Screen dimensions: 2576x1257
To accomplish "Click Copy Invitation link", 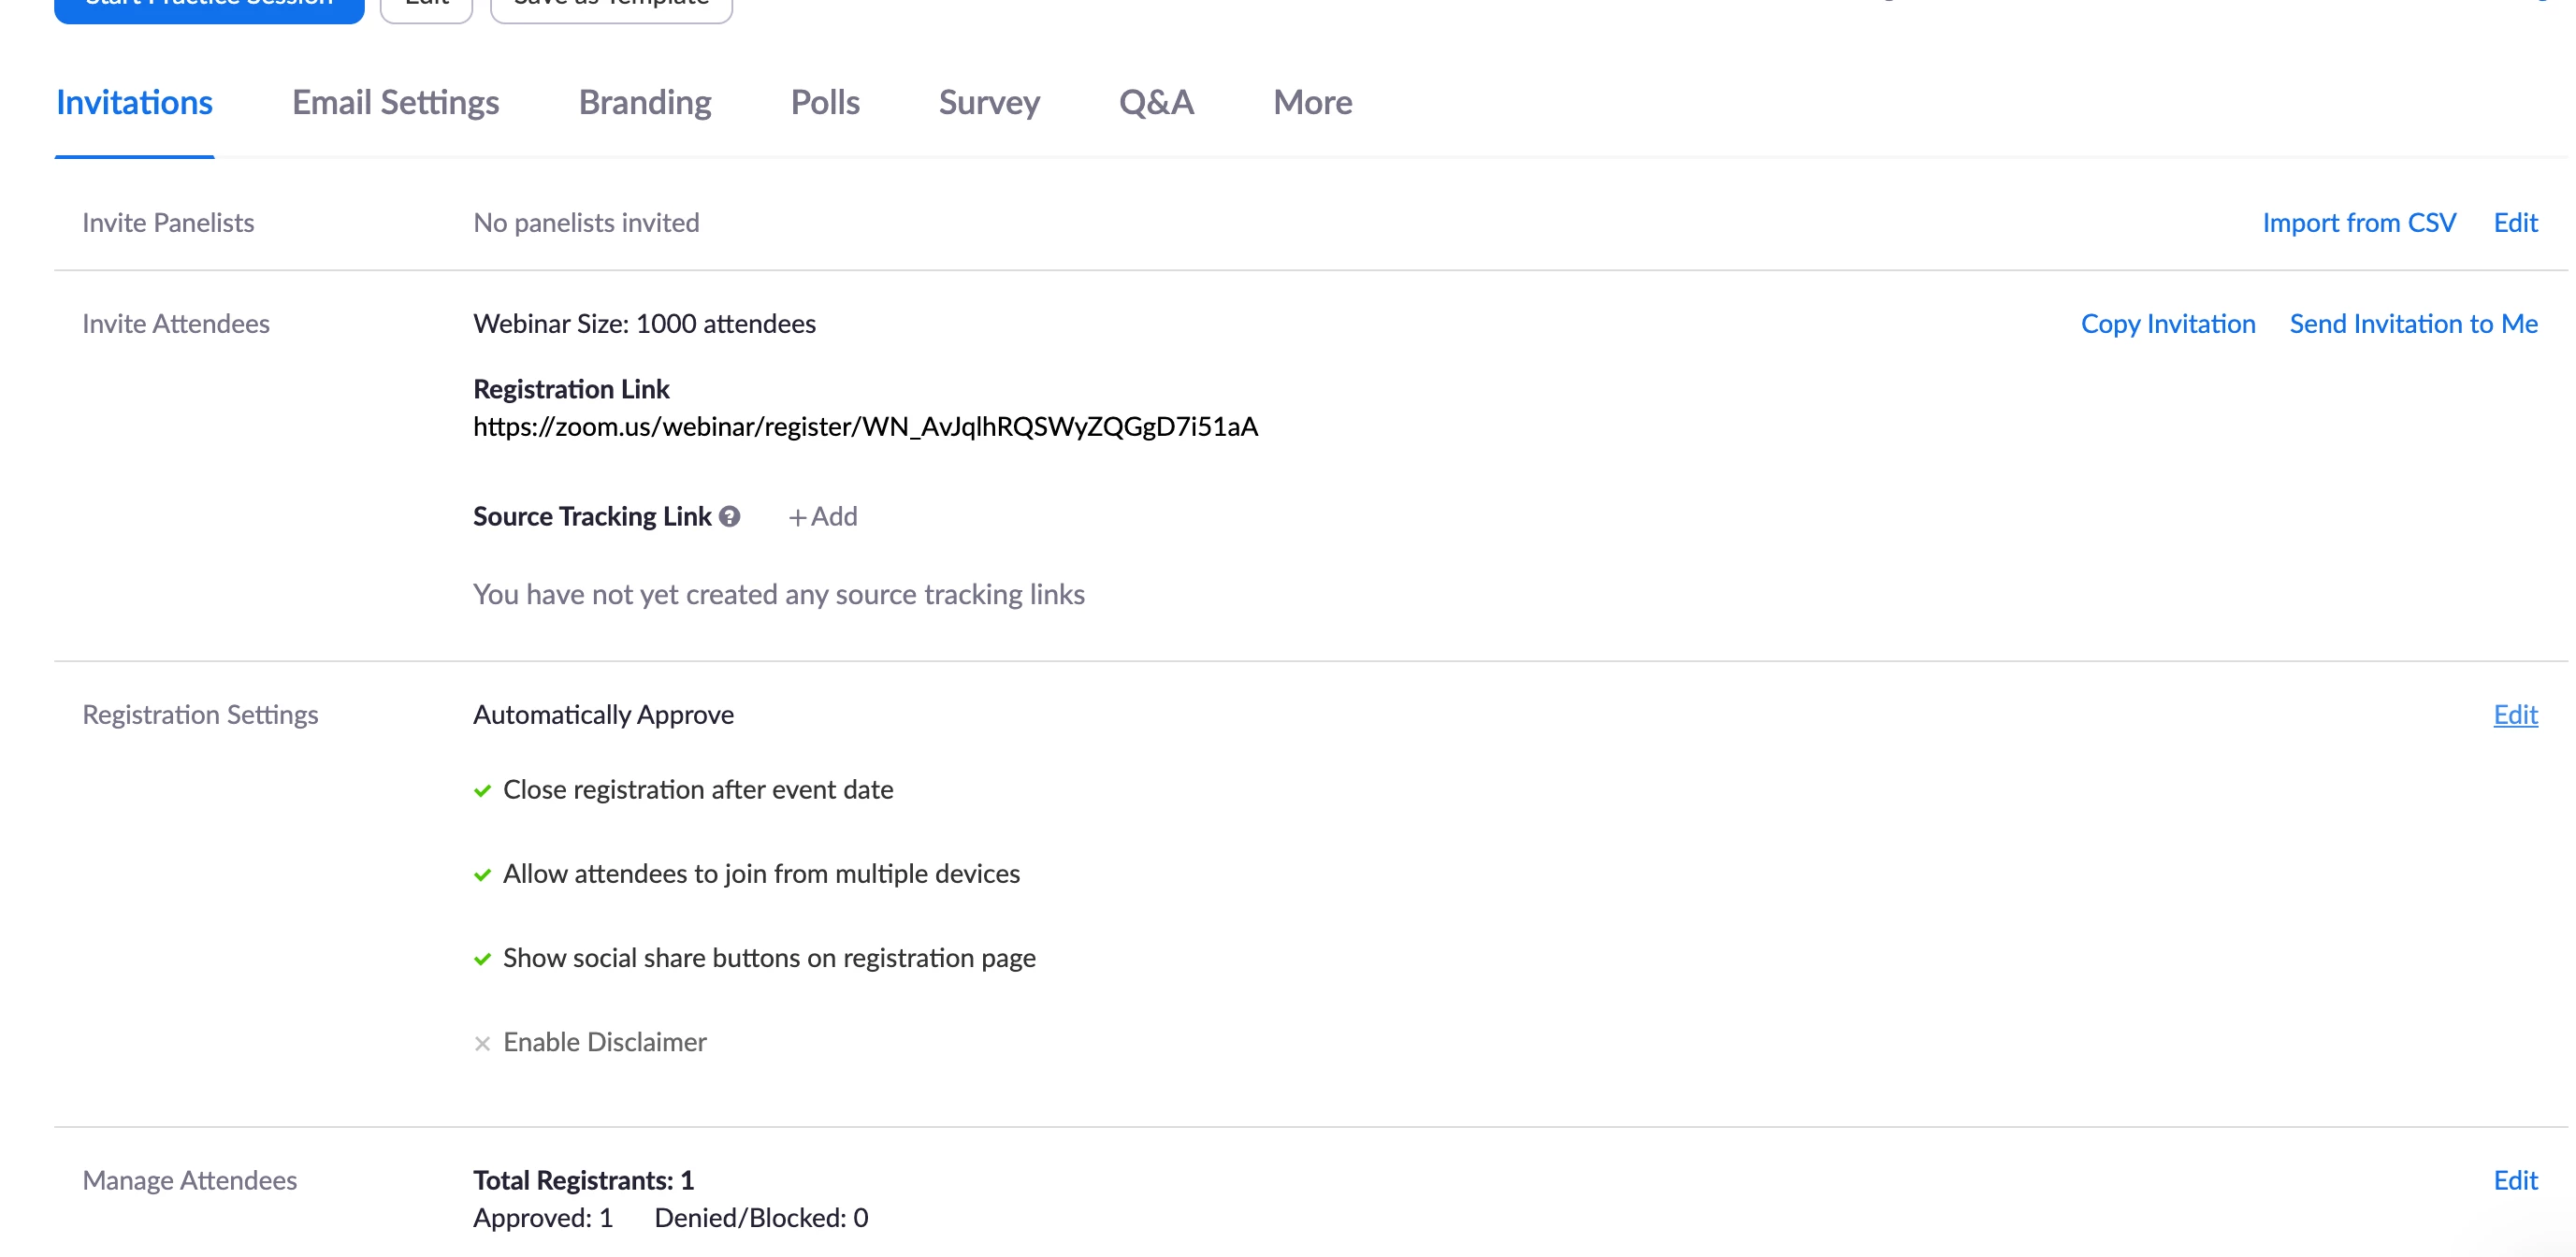I will [2167, 323].
